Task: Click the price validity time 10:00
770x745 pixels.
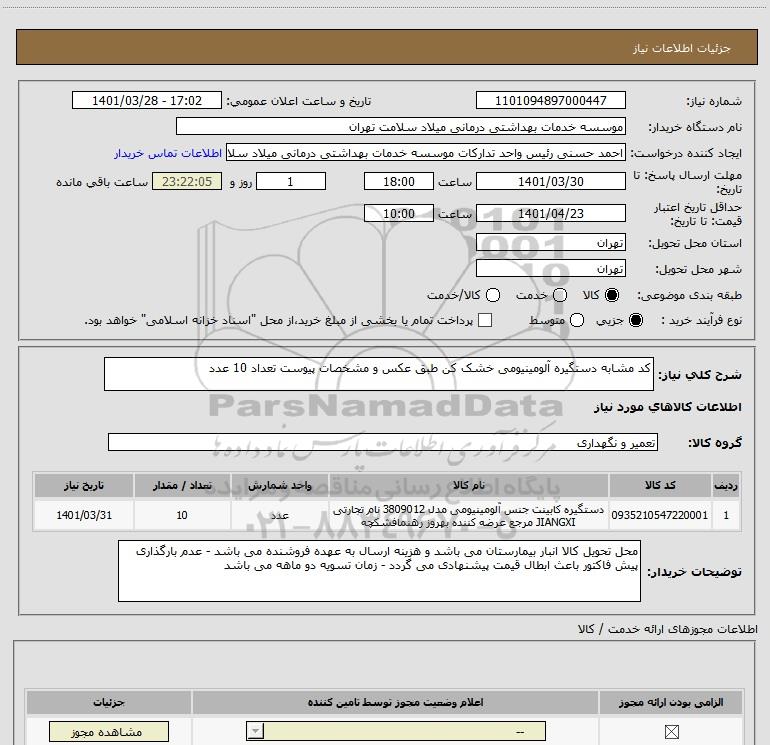Action: point(399,214)
